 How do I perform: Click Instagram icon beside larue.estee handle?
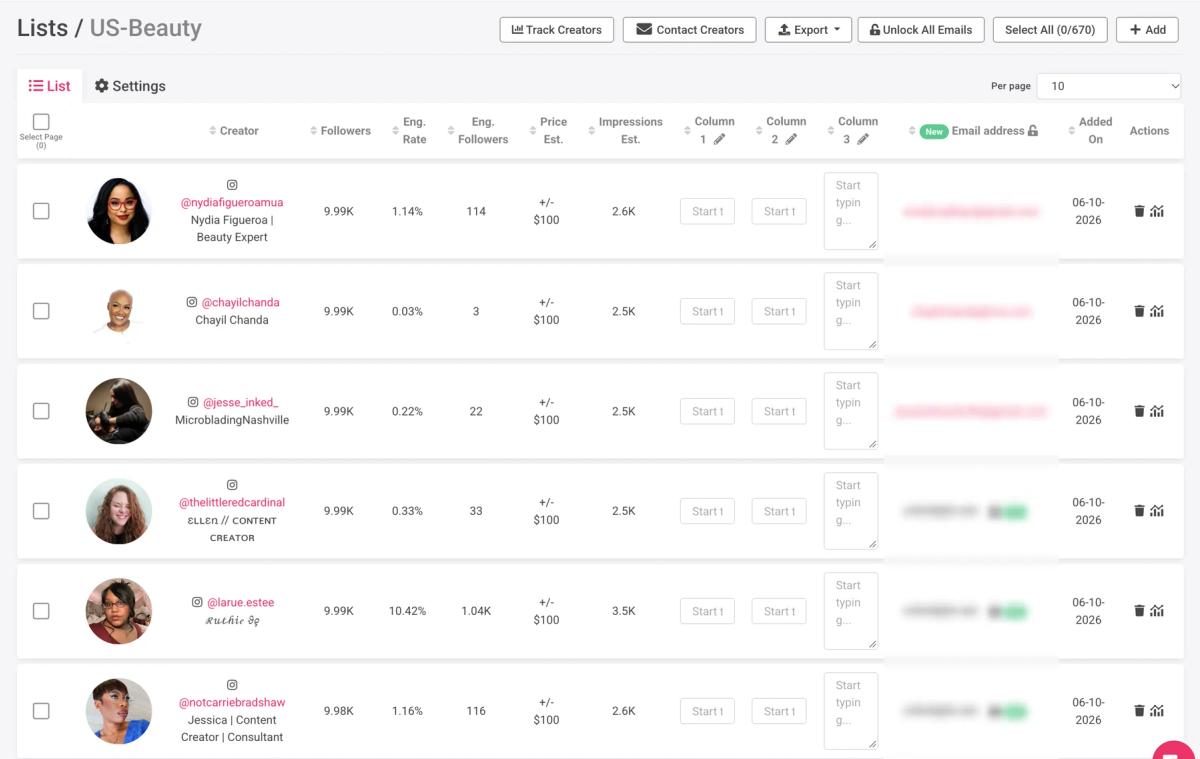click(x=197, y=602)
